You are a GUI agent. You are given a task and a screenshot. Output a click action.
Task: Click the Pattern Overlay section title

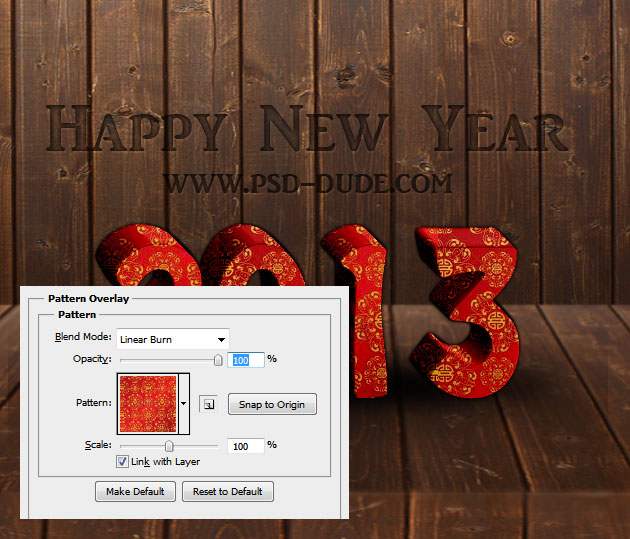pyautogui.click(x=88, y=298)
